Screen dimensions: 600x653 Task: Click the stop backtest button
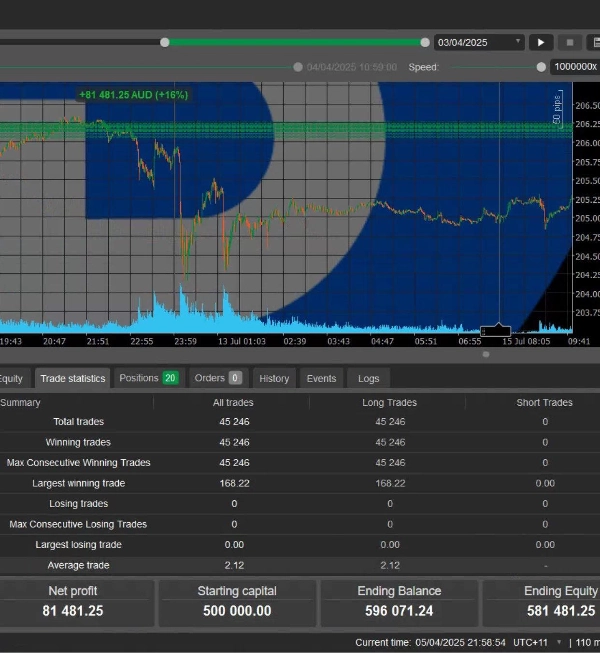pyautogui.click(x=570, y=42)
